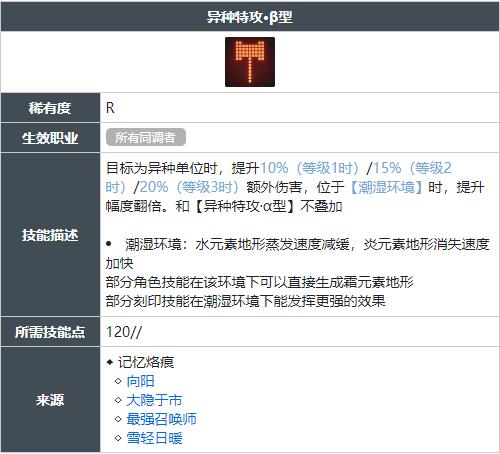
Task: Click the 生效职业 row label
Action: point(50,138)
